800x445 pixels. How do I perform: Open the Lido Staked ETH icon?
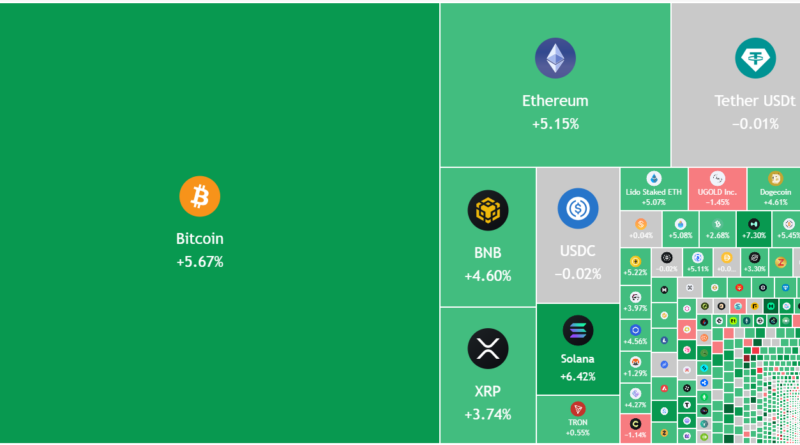click(x=654, y=178)
